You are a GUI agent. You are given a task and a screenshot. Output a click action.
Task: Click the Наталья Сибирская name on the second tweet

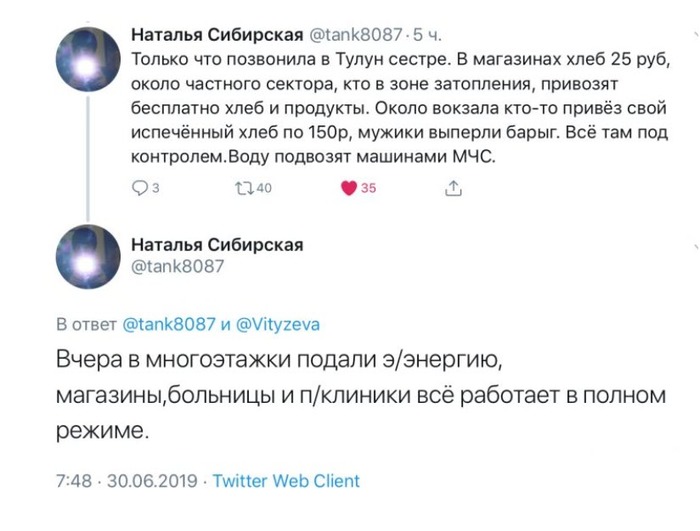coord(217,245)
